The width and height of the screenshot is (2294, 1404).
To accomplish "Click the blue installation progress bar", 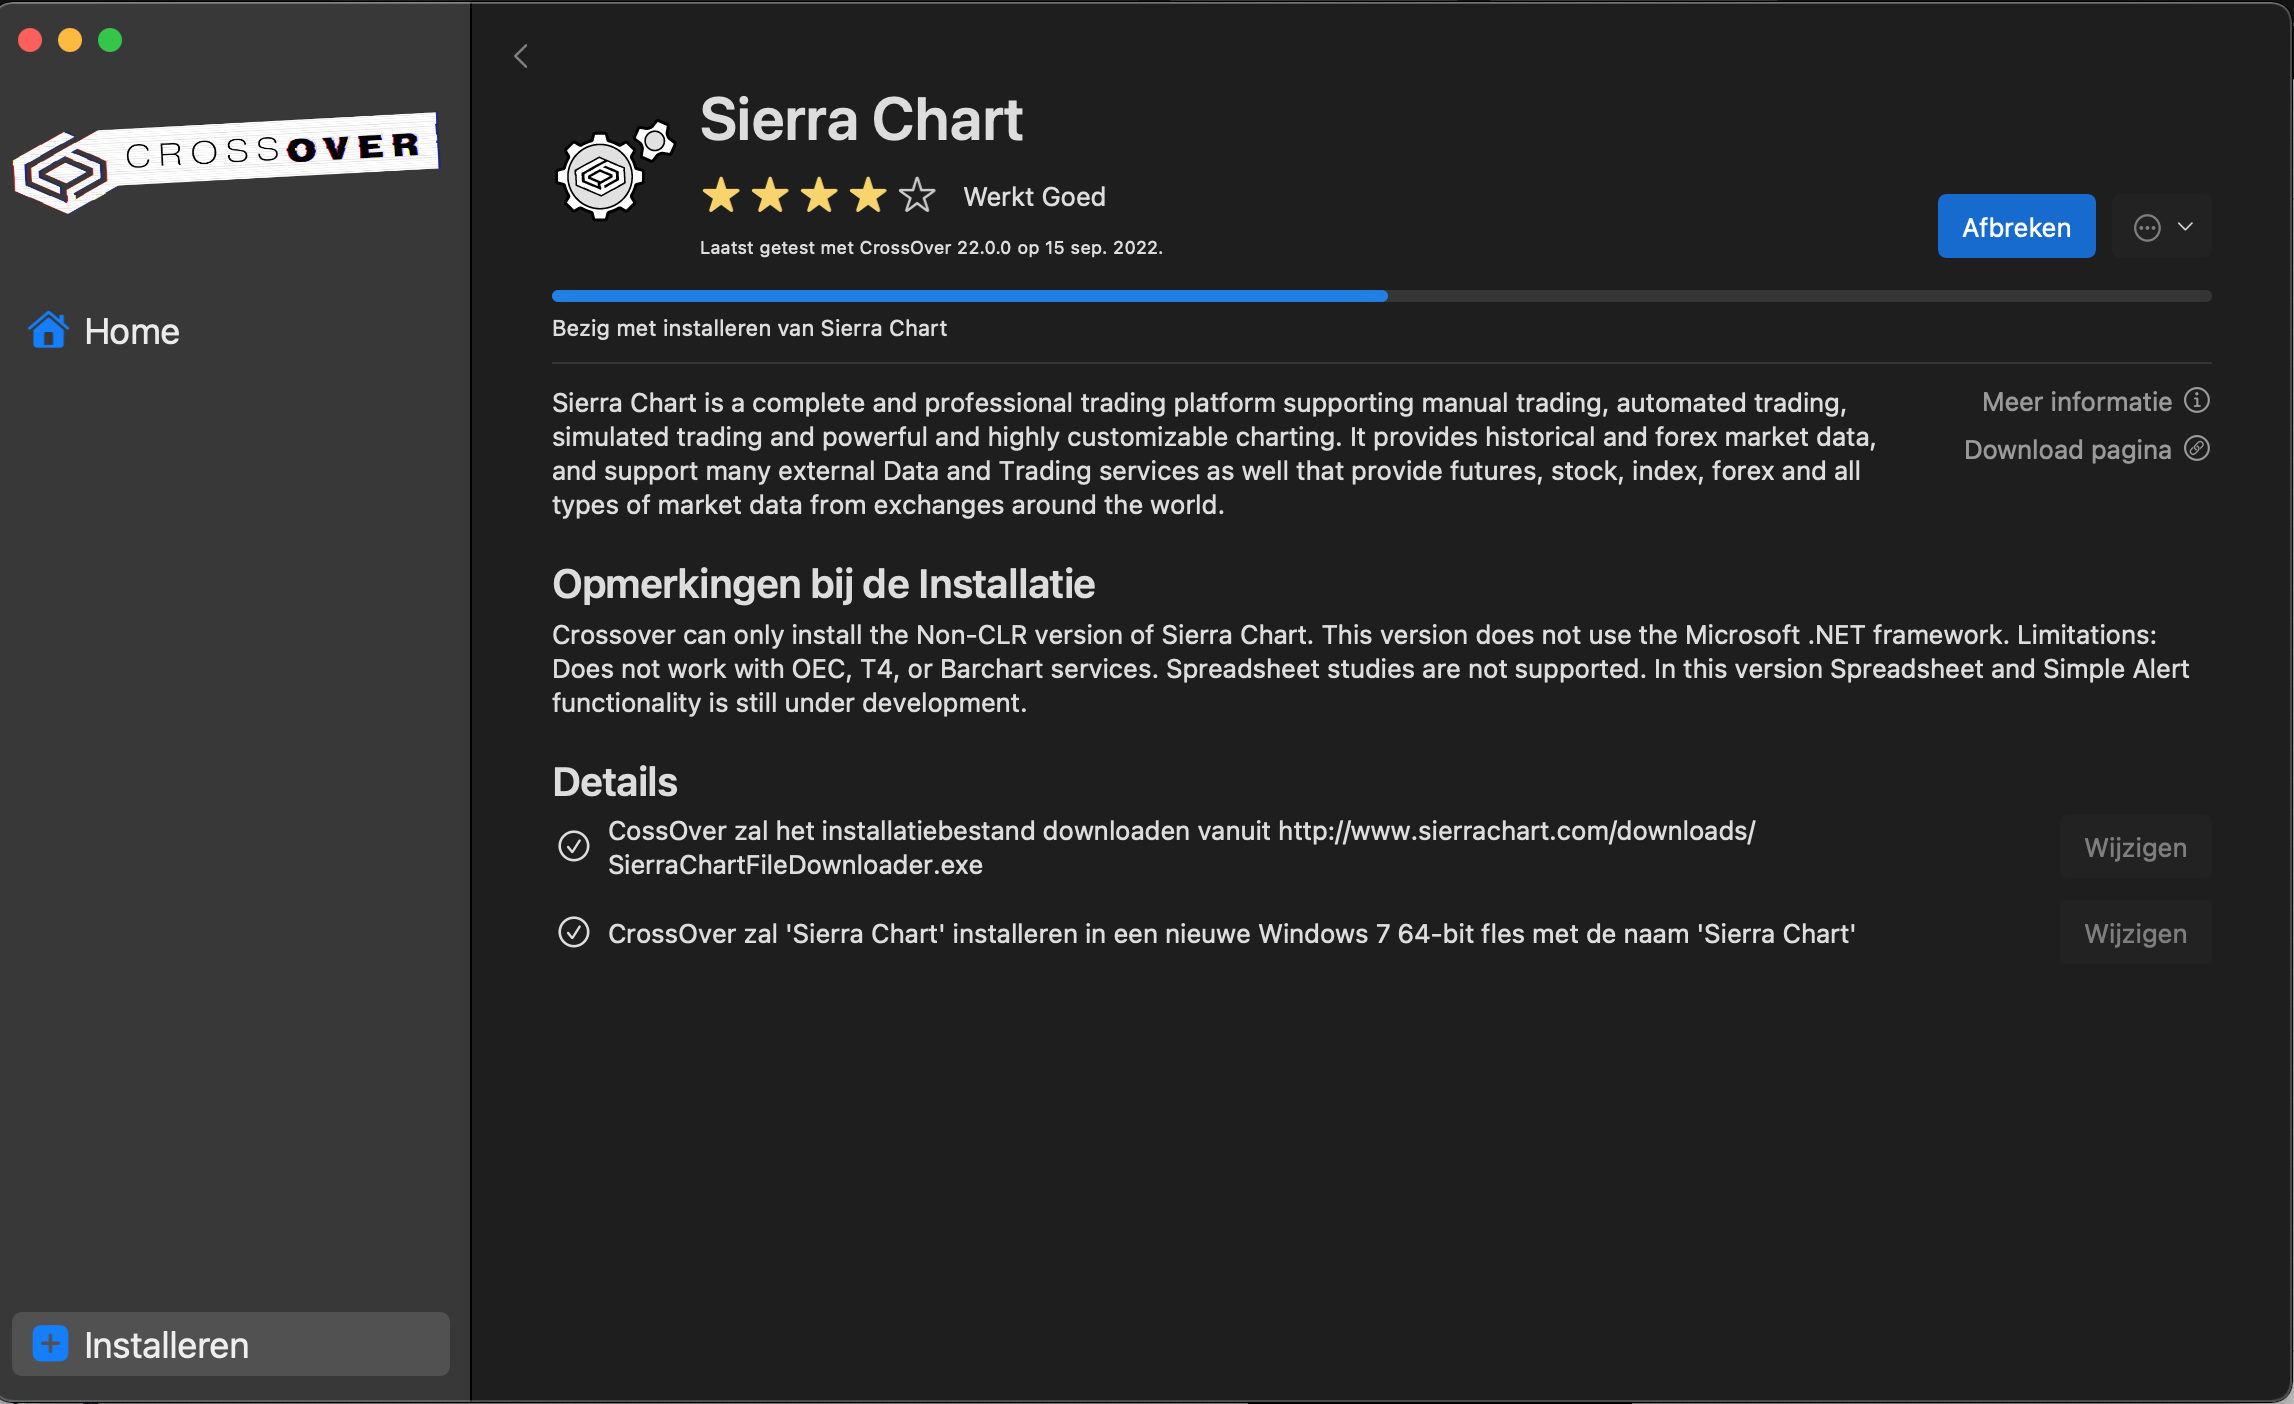I will 969,296.
